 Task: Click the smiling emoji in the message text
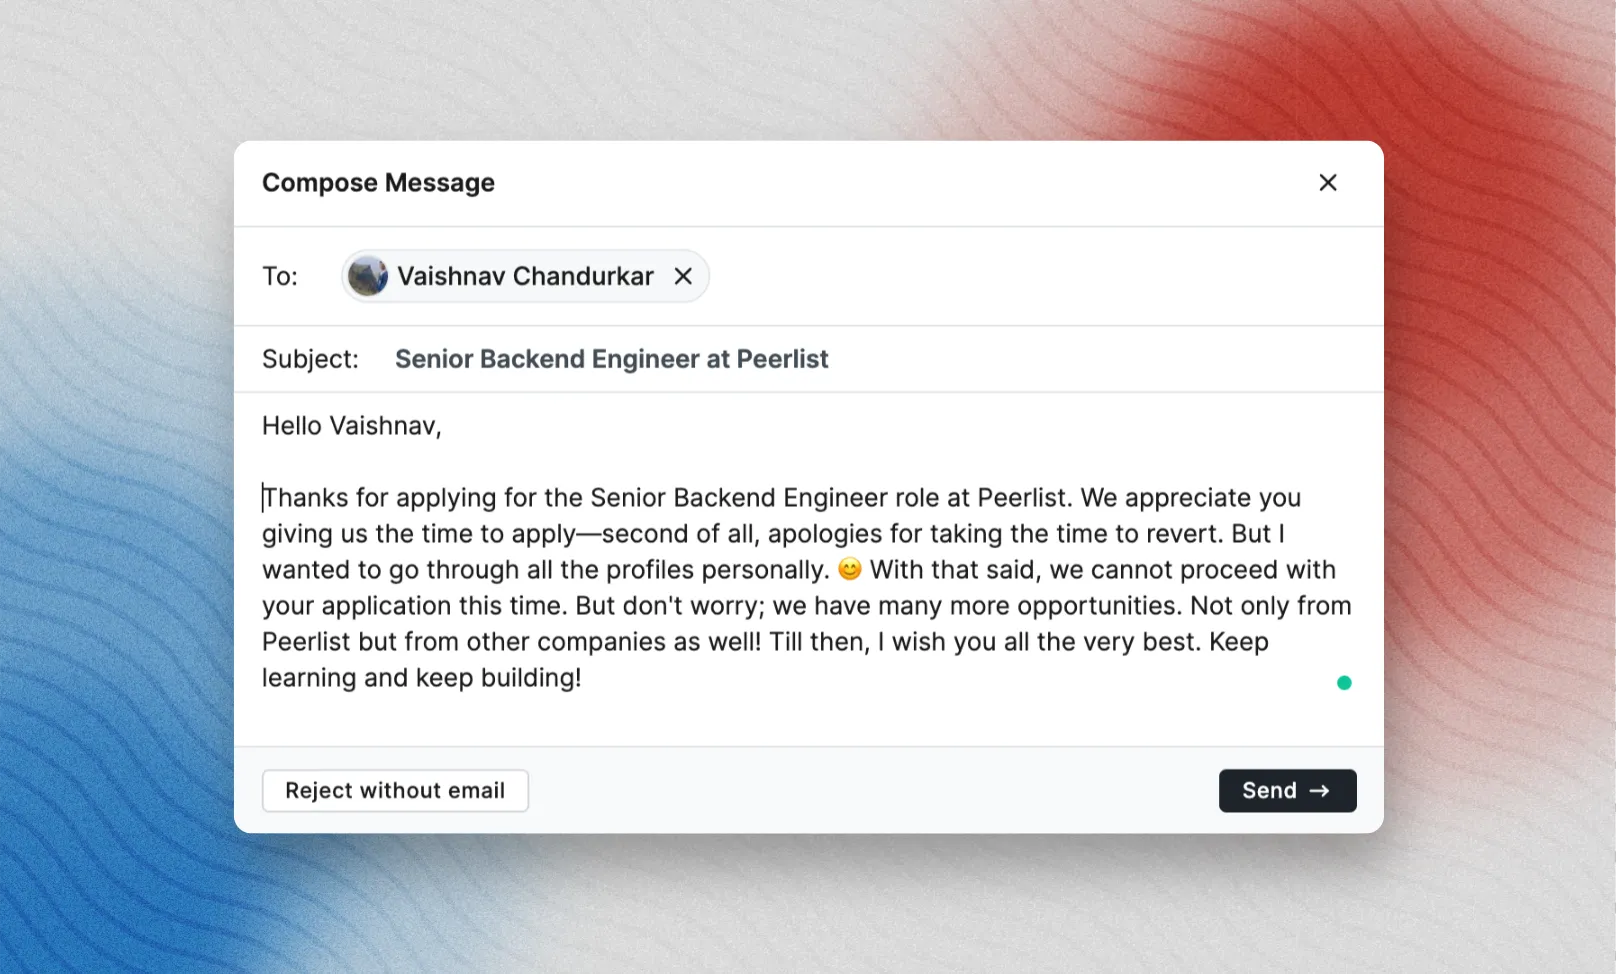pos(849,569)
